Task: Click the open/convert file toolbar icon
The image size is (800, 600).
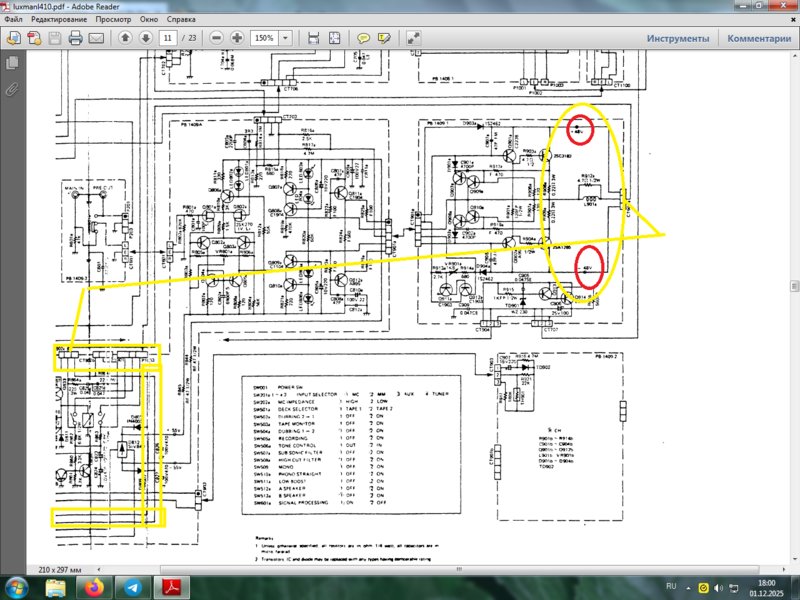Action: [x=14, y=38]
